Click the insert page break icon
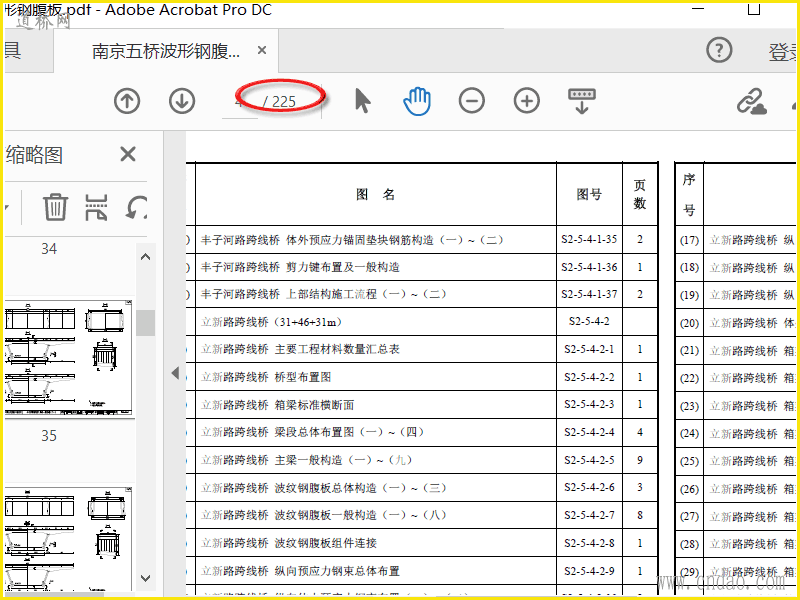This screenshot has width=800, height=600. 96,207
